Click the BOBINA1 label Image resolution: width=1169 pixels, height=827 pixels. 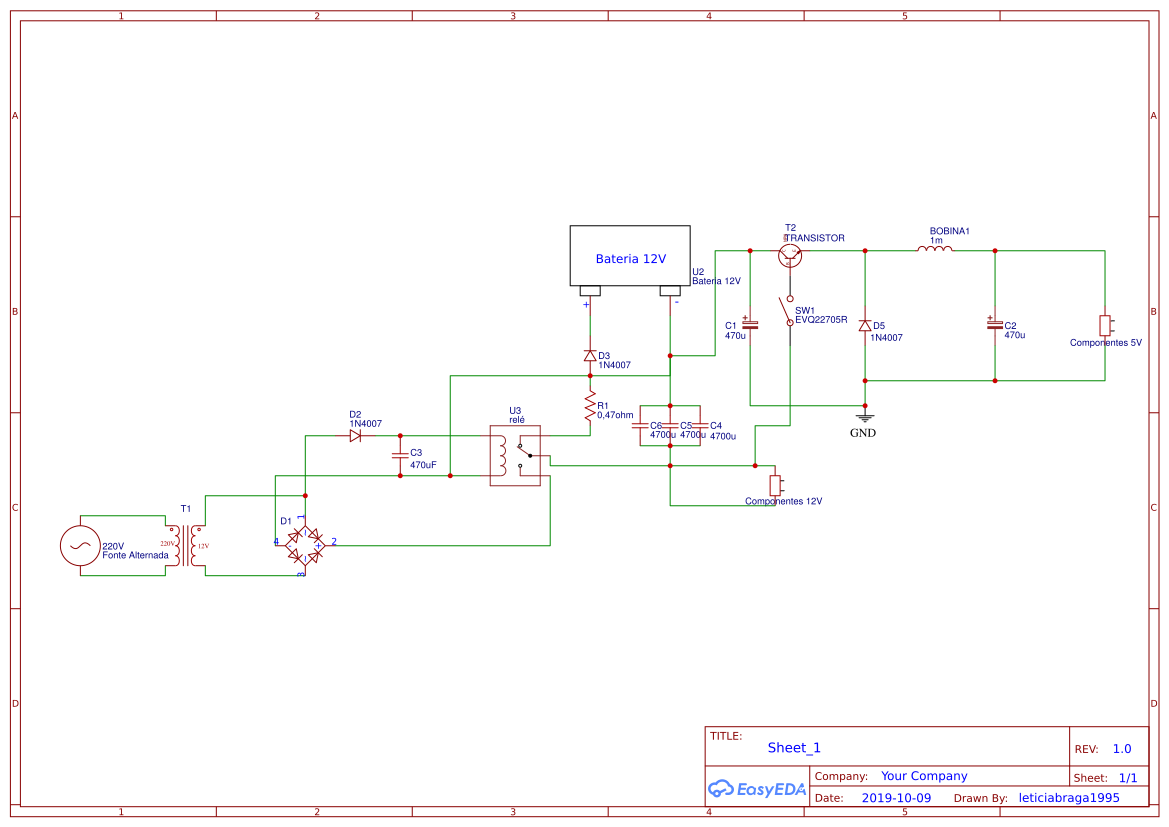click(949, 231)
